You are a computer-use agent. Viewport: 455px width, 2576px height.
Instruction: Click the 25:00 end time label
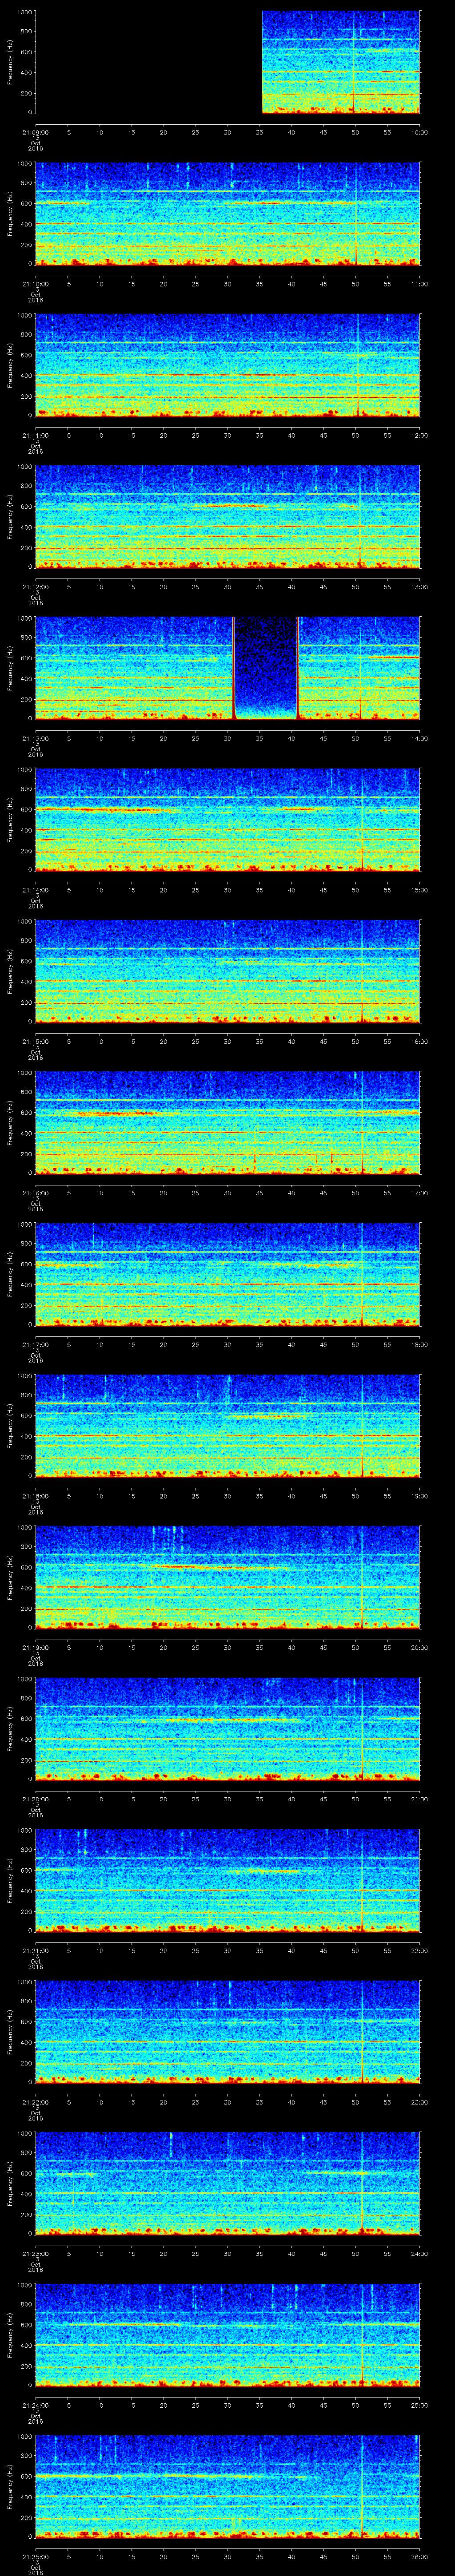pos(420,2405)
